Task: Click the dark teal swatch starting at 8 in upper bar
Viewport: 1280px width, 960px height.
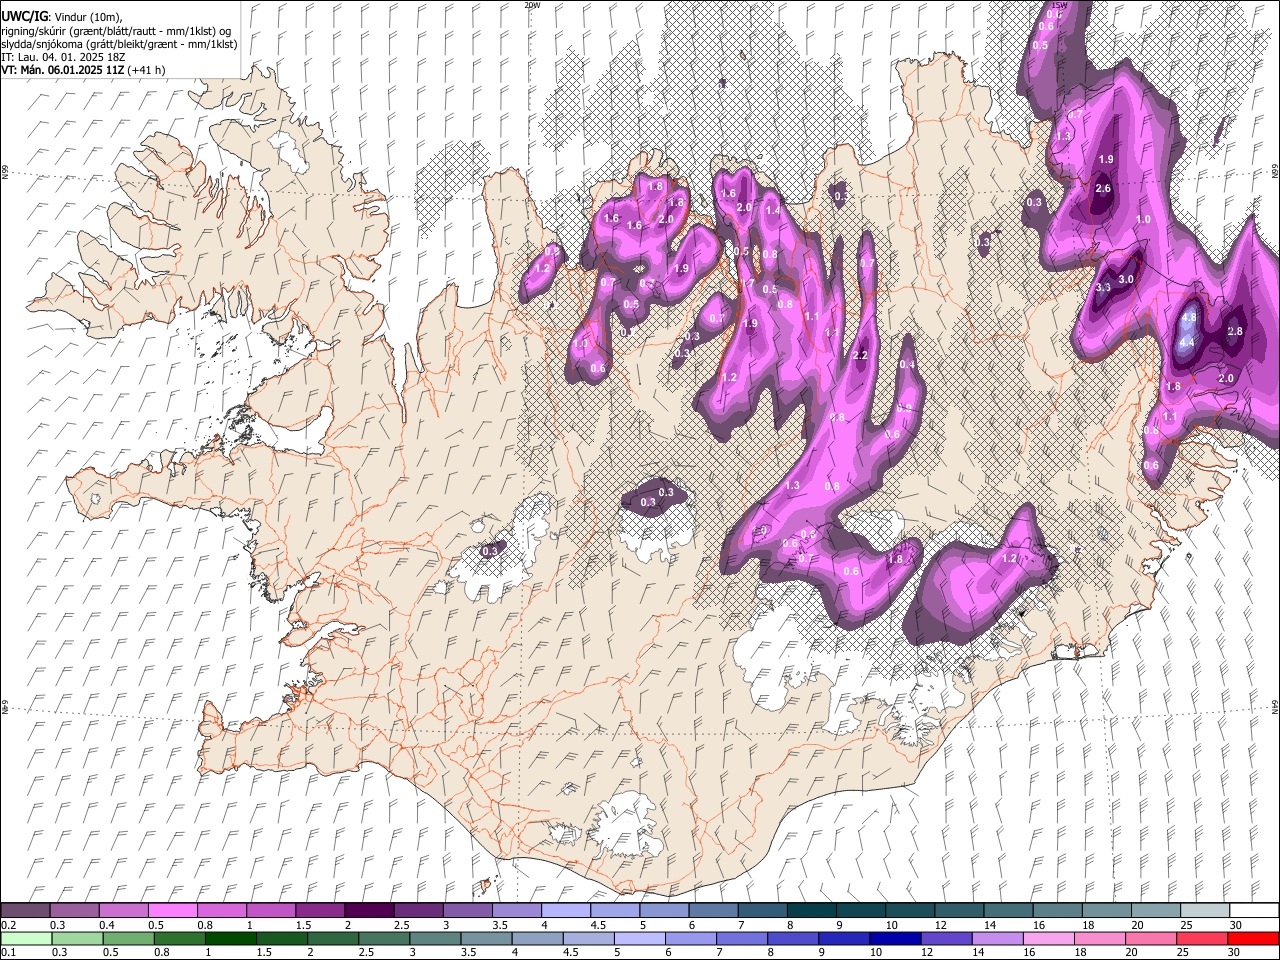Action: click(x=811, y=911)
